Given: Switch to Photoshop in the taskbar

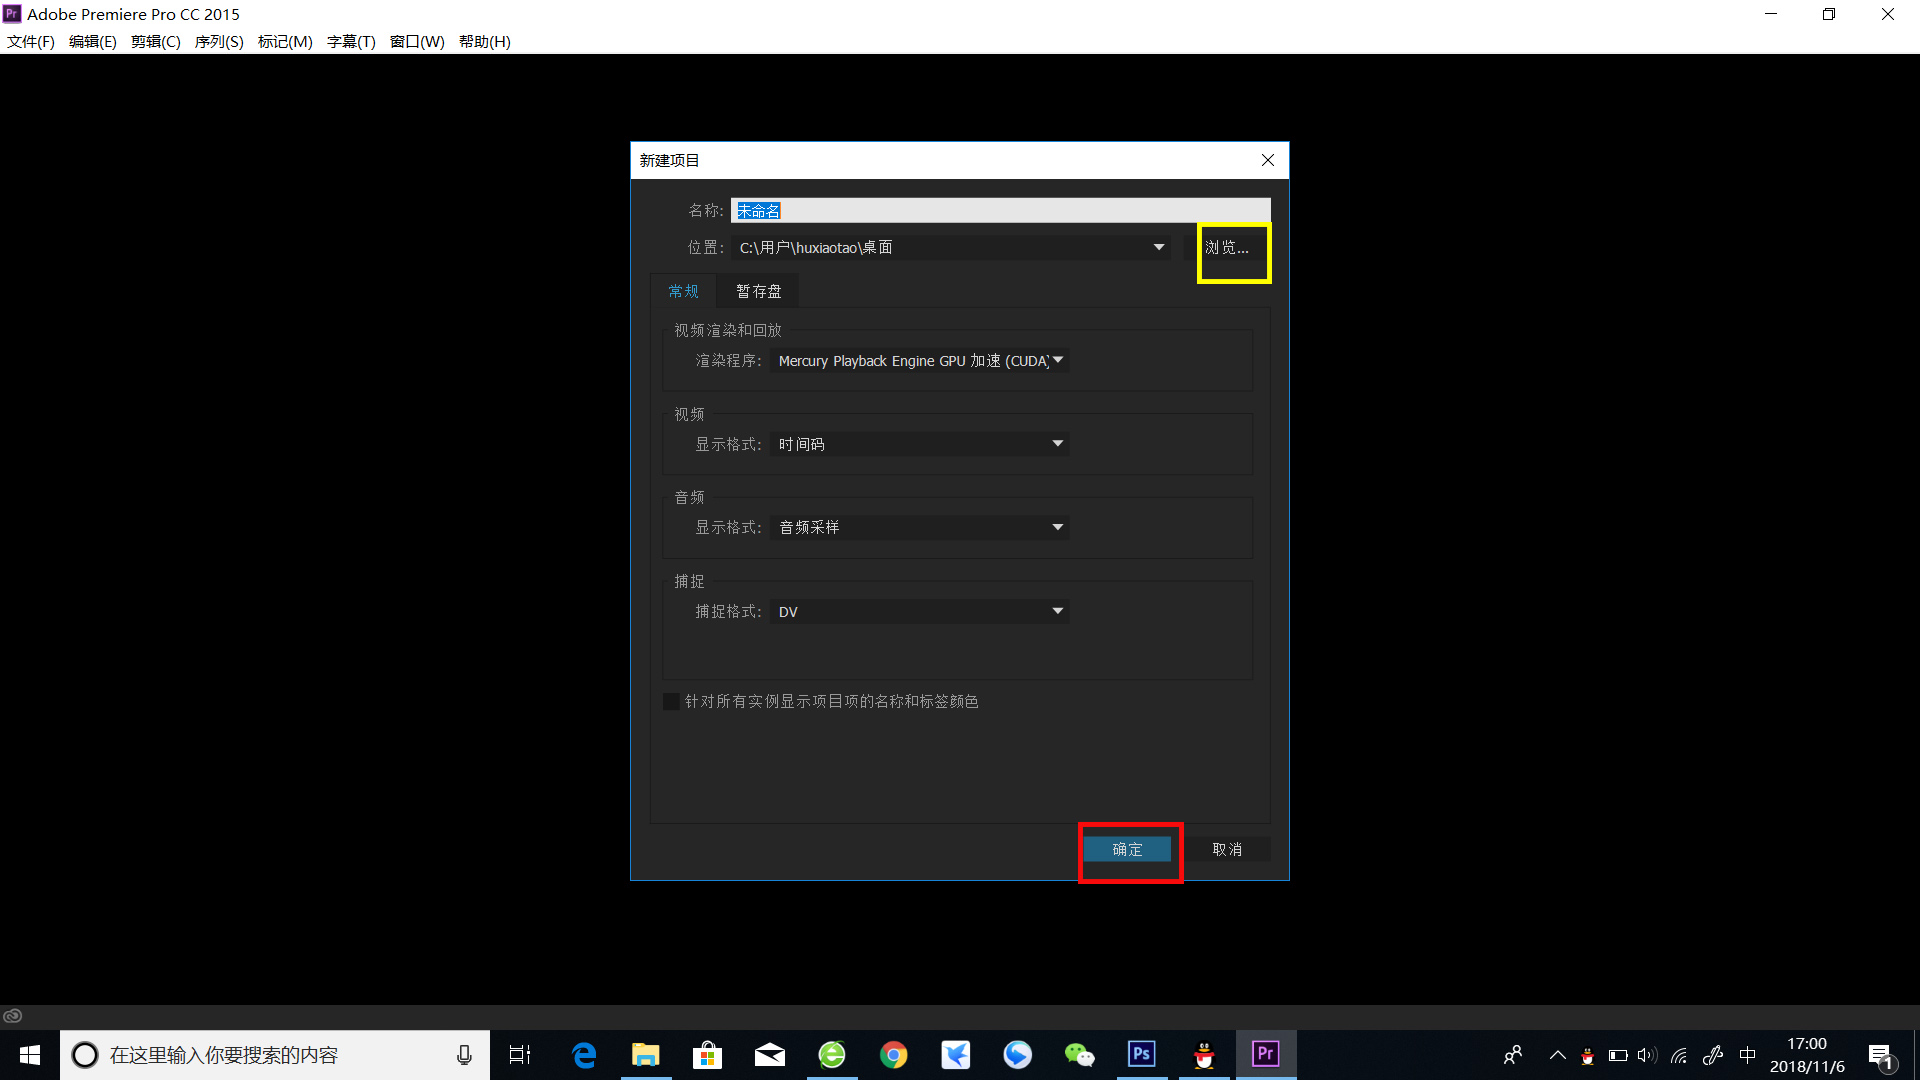Looking at the screenshot, I should coord(1142,1055).
